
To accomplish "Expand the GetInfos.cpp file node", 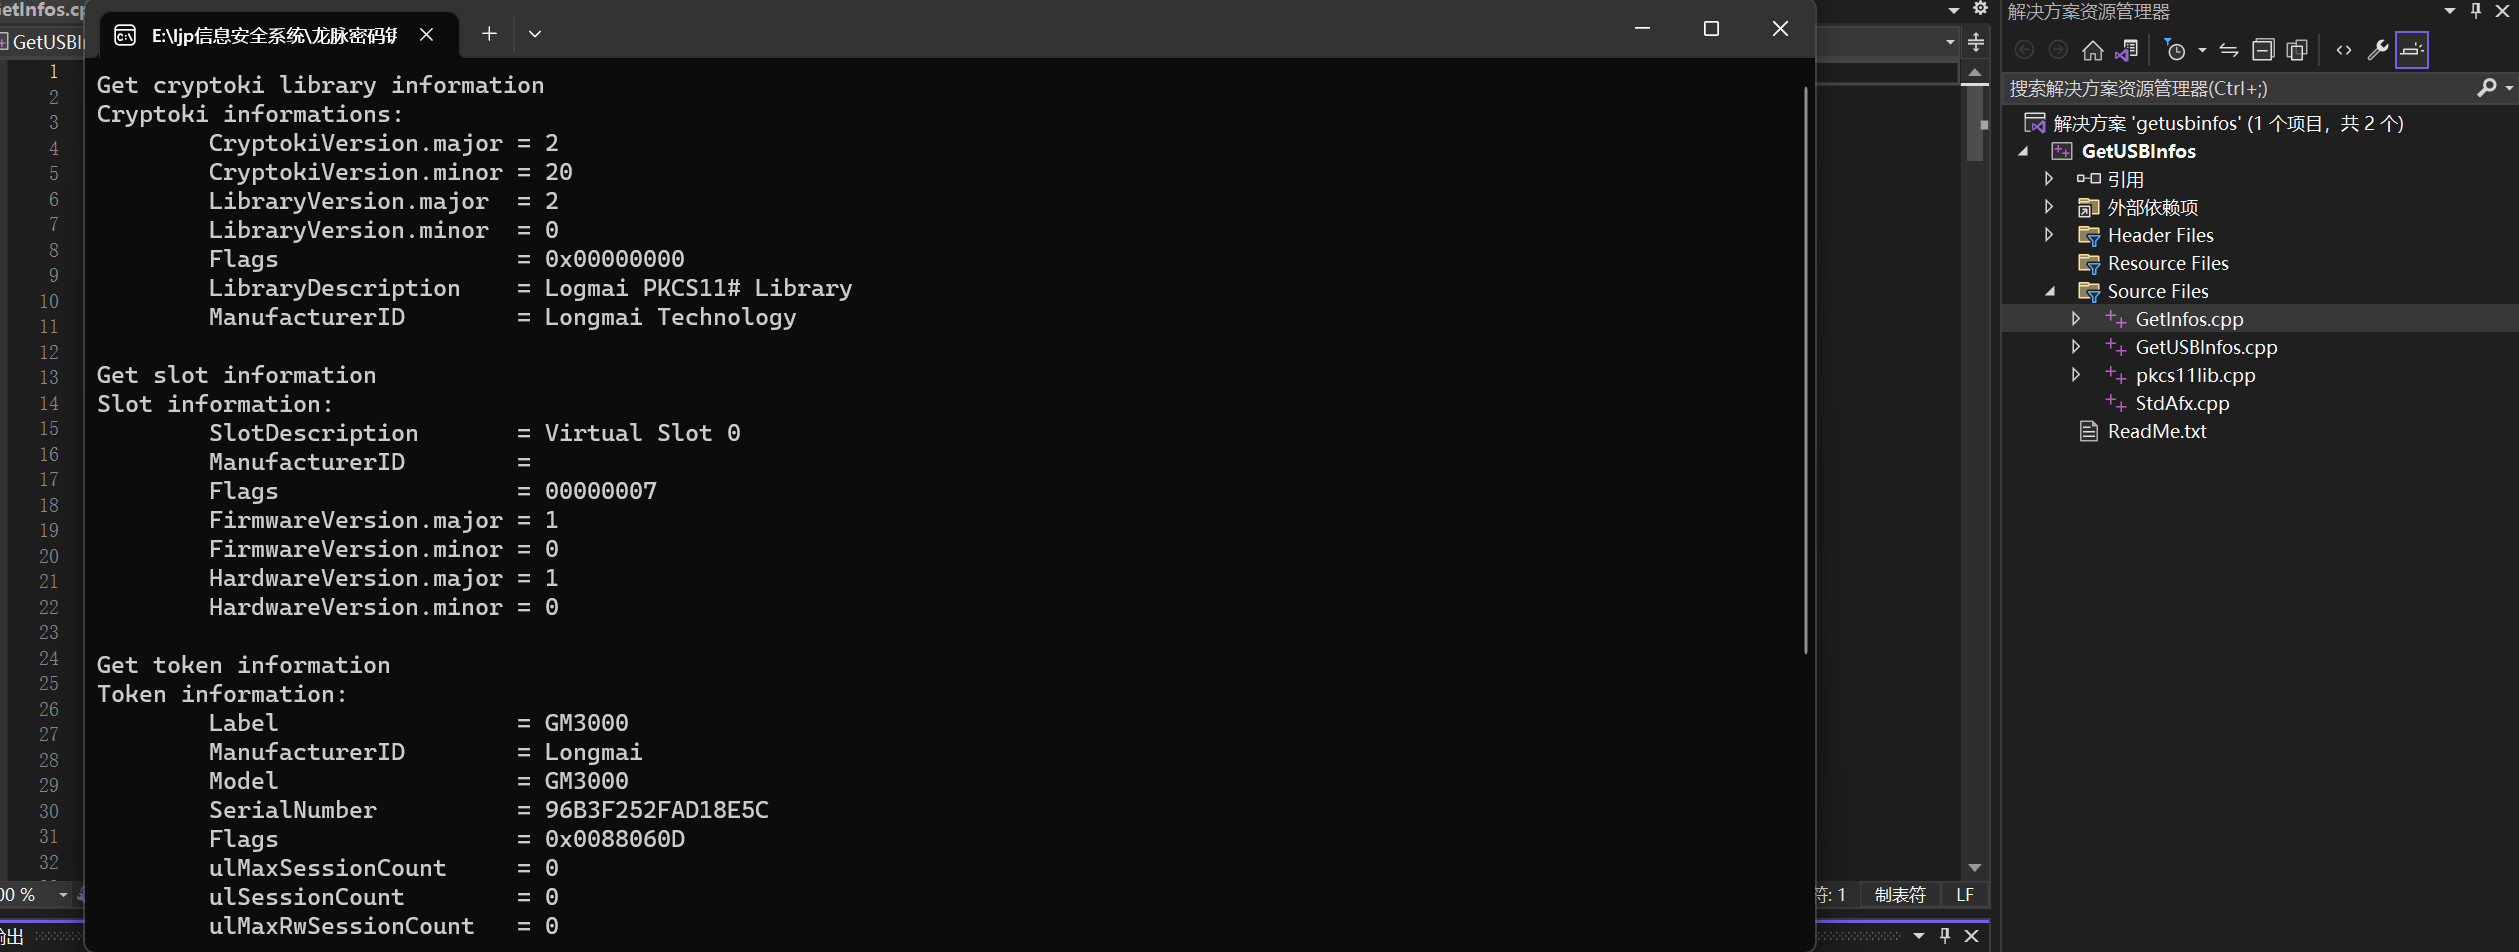I will pyautogui.click(x=2076, y=319).
